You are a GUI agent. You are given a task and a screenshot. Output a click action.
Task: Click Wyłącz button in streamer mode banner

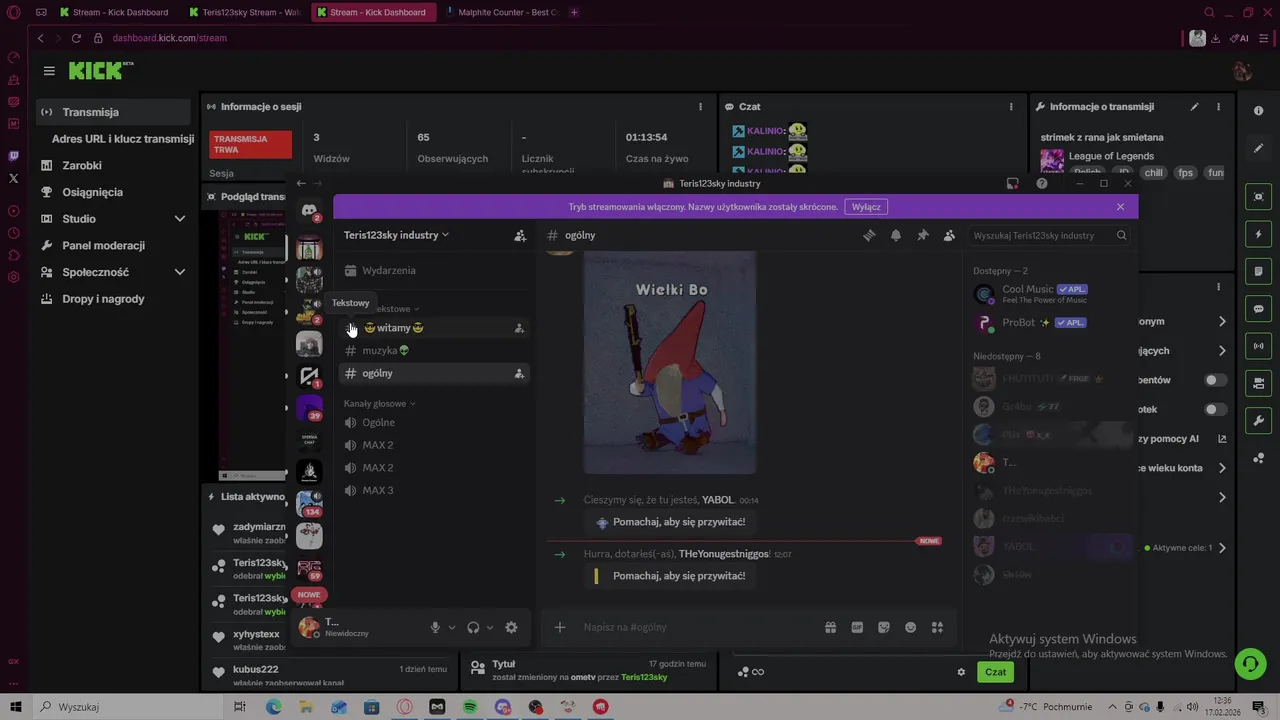pos(866,207)
